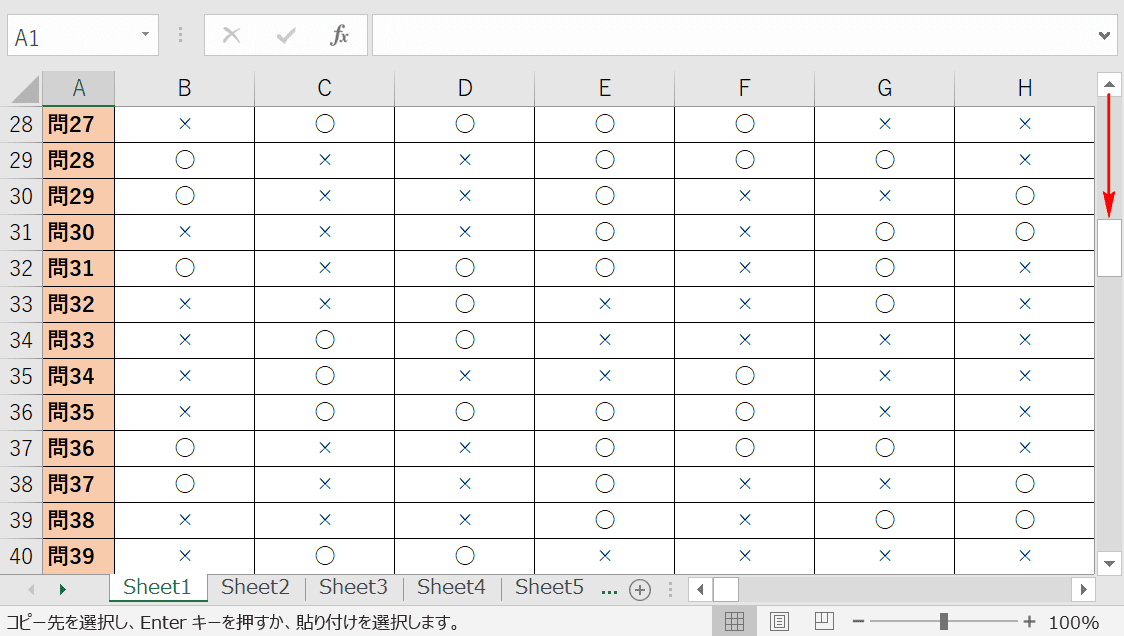Switch to Sheet2 tab
The width and height of the screenshot is (1124, 636).
click(x=255, y=587)
